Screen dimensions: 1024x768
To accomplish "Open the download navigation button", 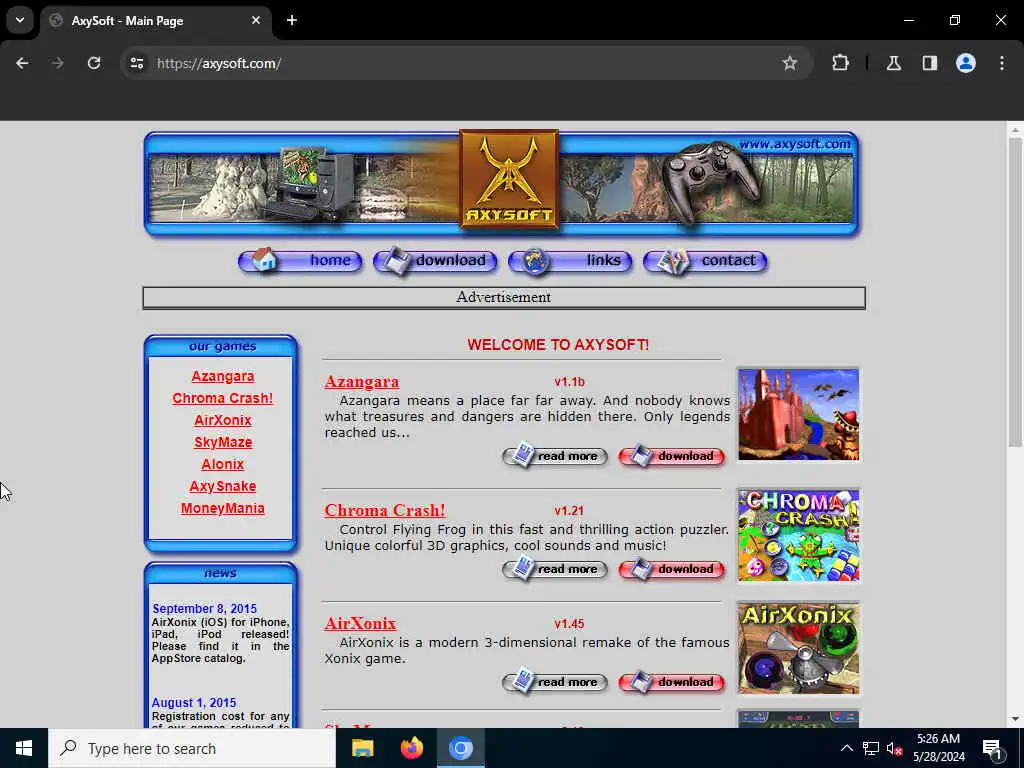I will coord(436,261).
